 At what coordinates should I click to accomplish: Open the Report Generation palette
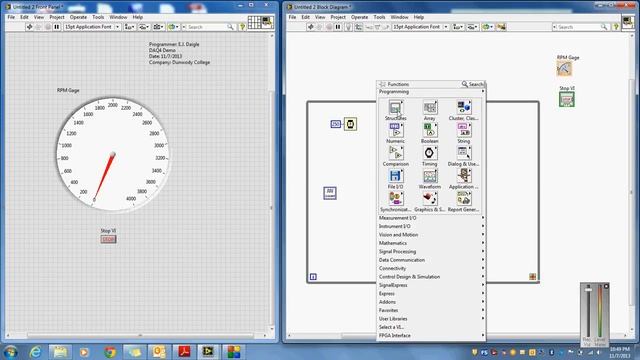464,199
